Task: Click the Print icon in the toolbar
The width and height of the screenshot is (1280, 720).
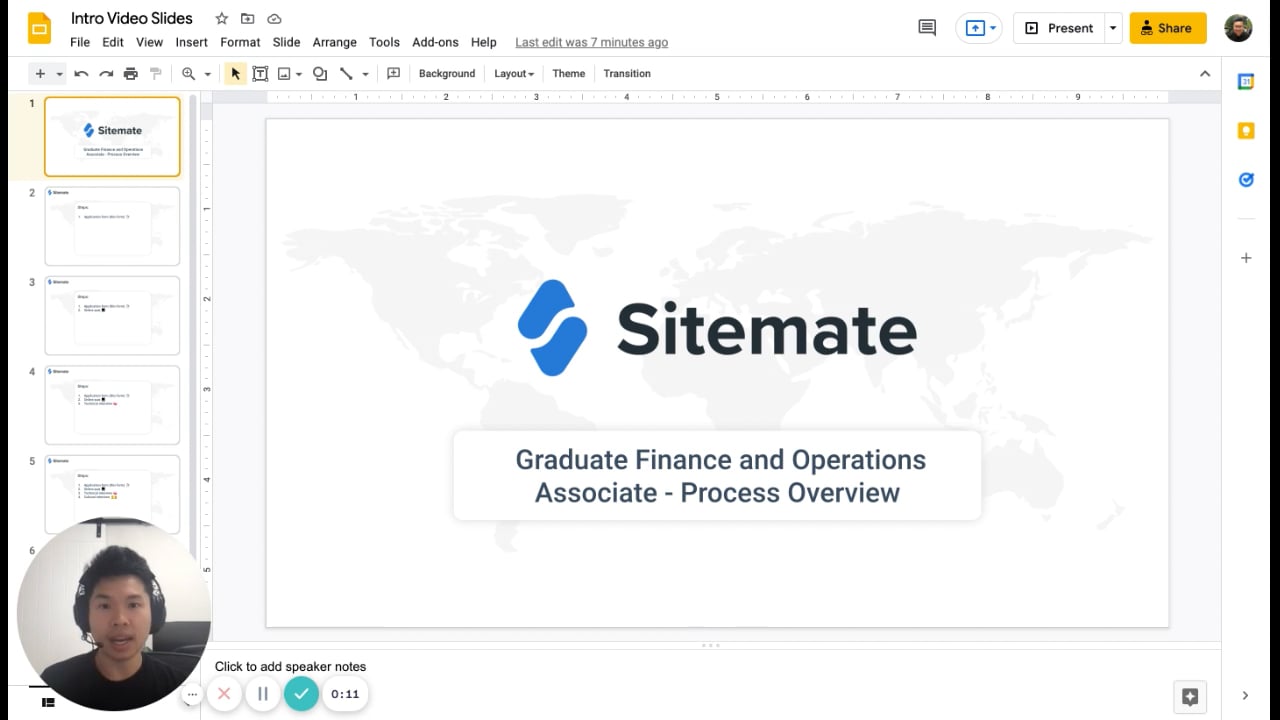Action: [x=131, y=74]
